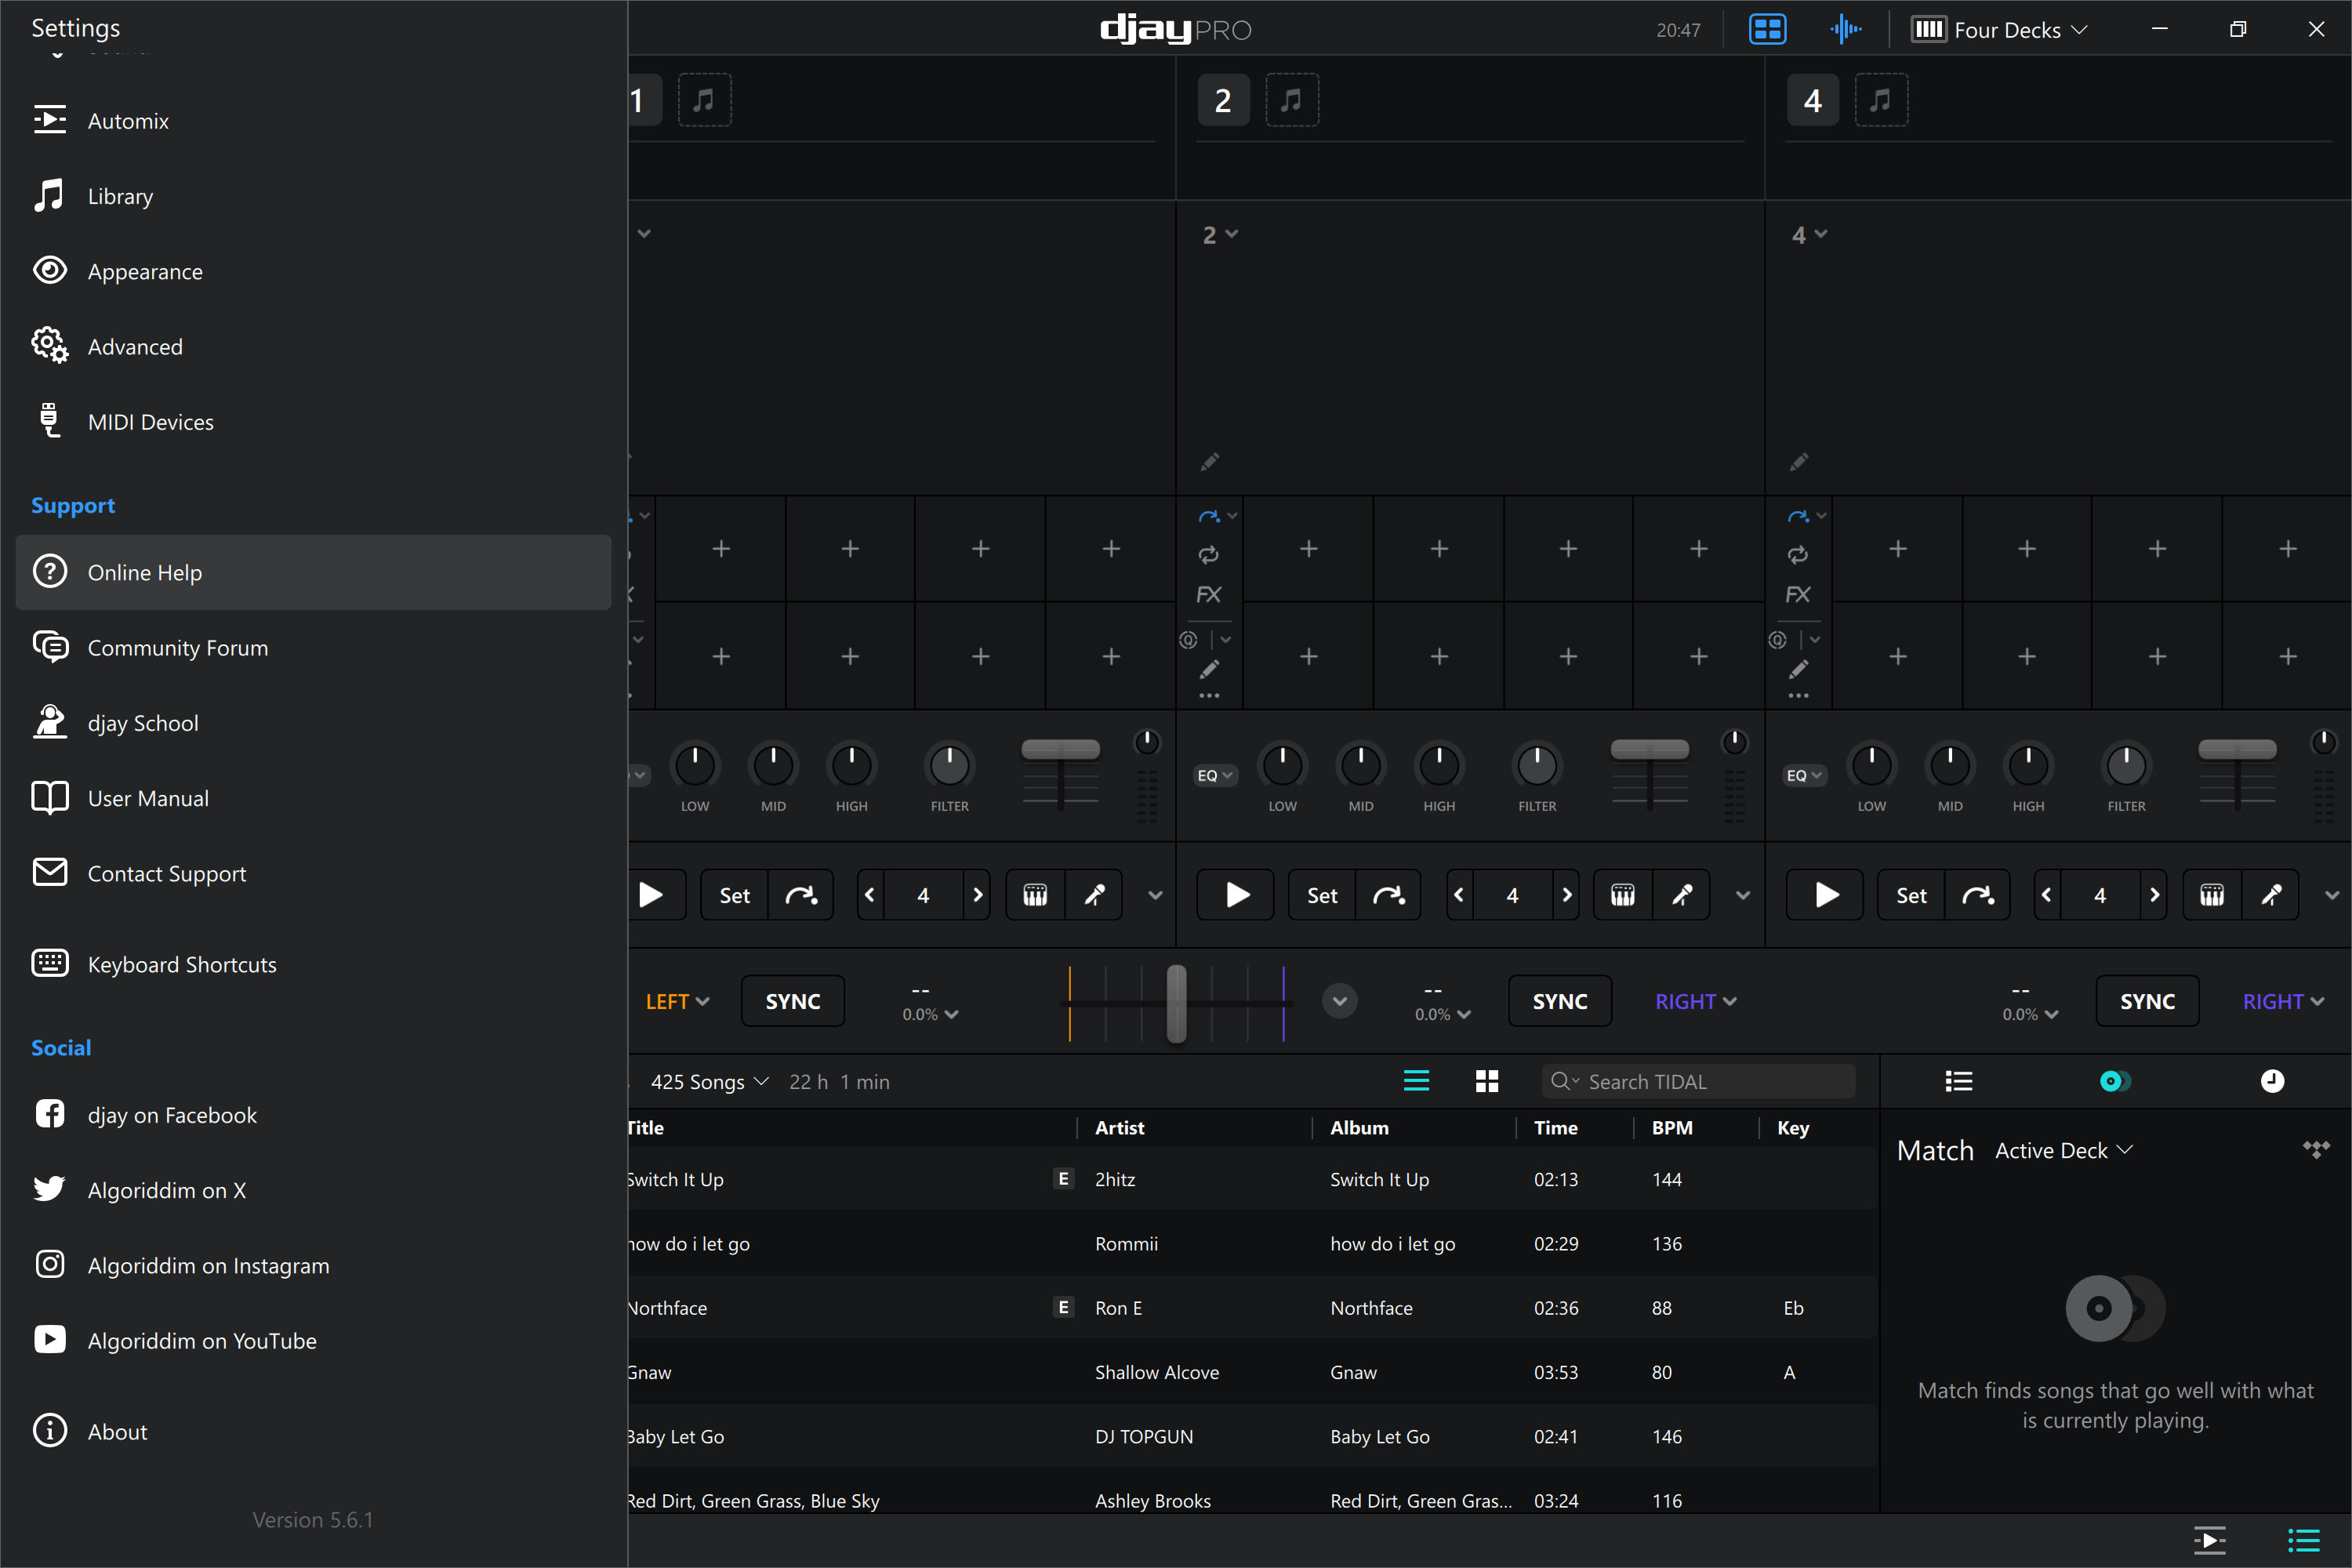Open the Community Forum link
2352x1568 pixels.
178,648
